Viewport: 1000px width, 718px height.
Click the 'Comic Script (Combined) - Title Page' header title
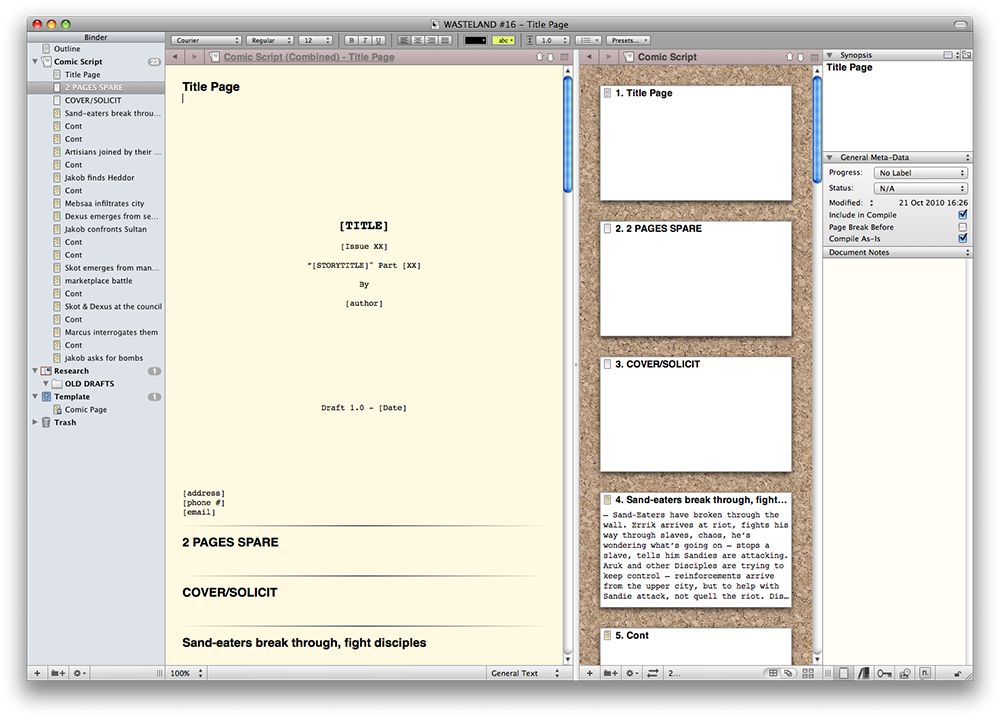tap(308, 57)
